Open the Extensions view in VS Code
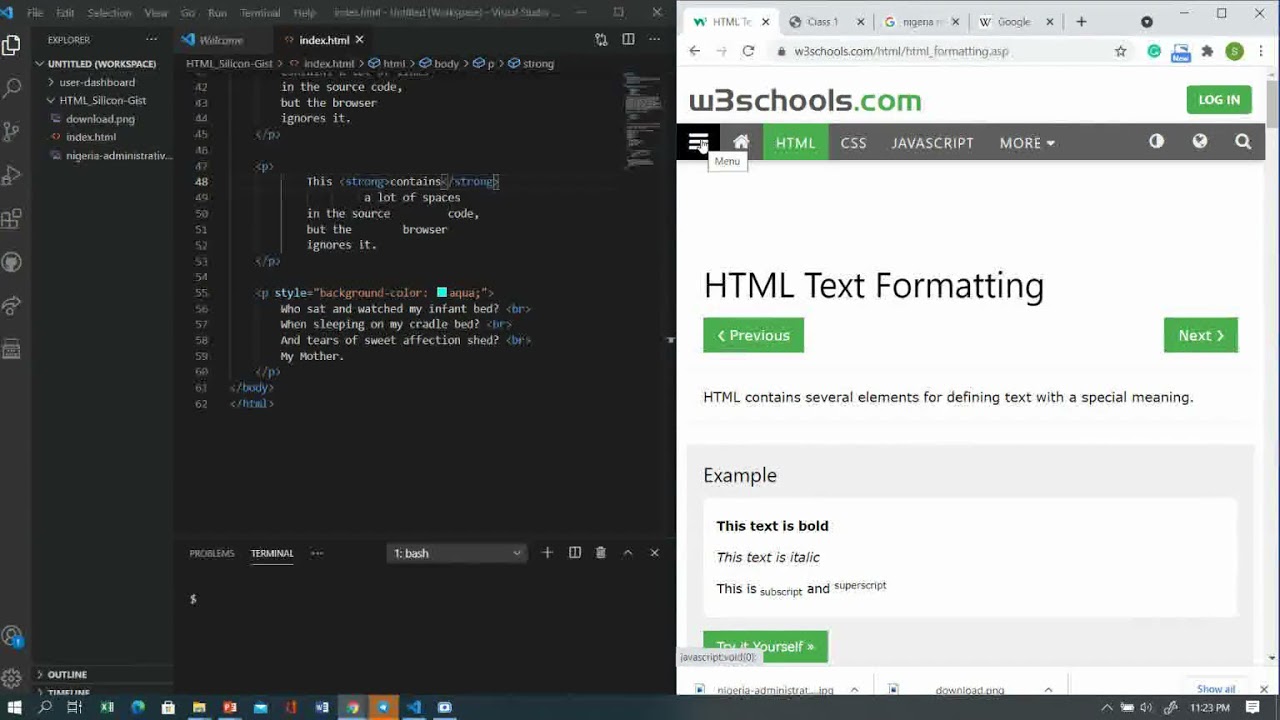Viewport: 1280px width, 720px height. pyautogui.click(x=12, y=218)
